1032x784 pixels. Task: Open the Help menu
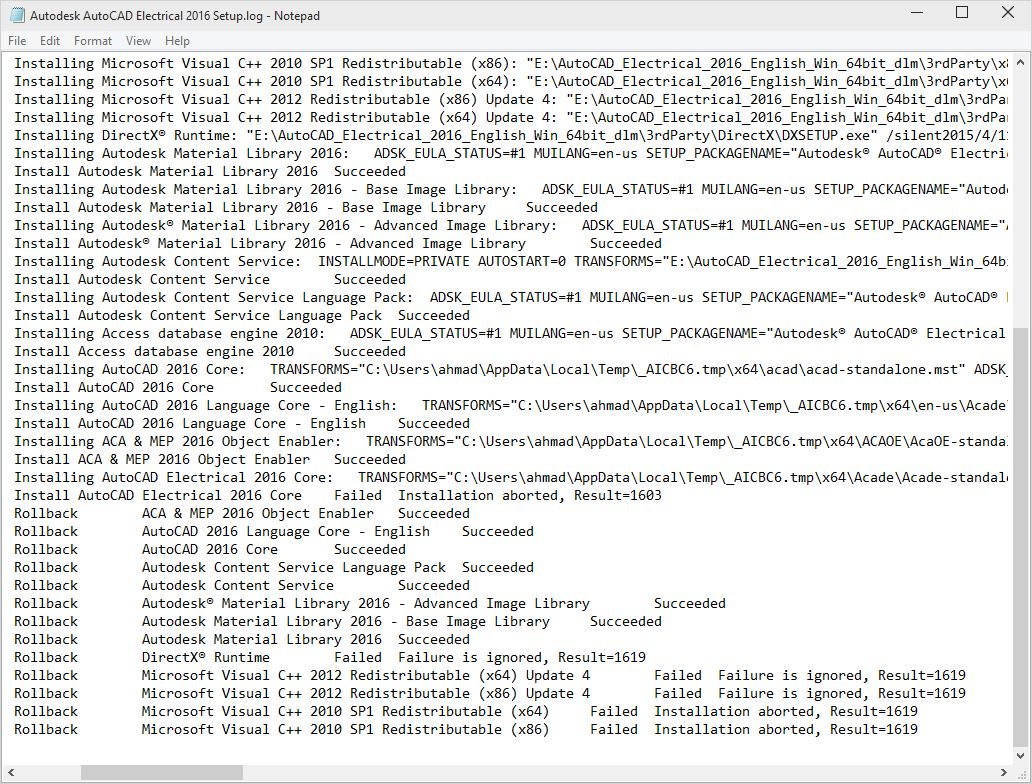pos(177,41)
